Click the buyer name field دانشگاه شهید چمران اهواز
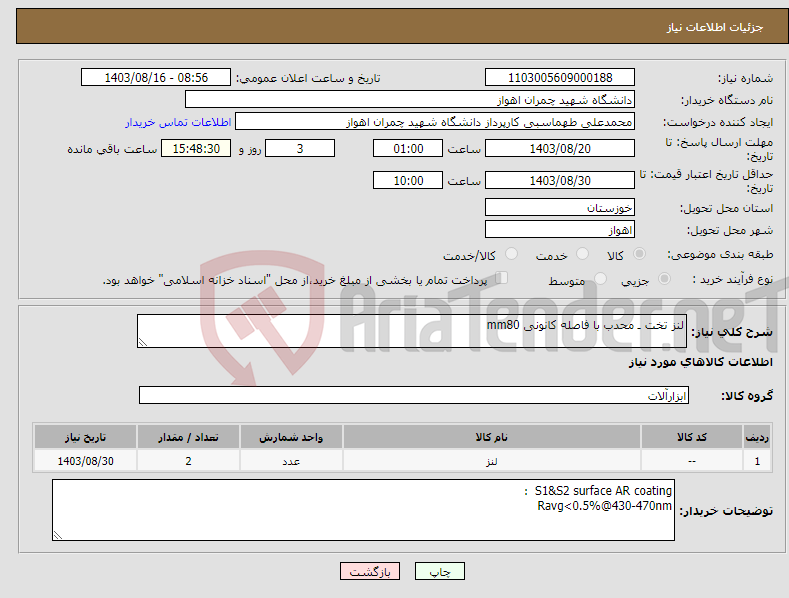 pyautogui.click(x=410, y=99)
